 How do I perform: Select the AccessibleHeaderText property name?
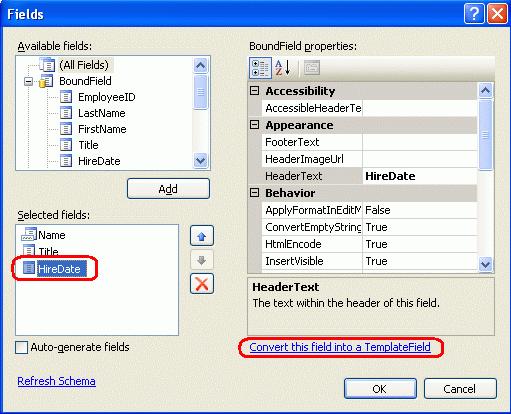pyautogui.click(x=313, y=108)
